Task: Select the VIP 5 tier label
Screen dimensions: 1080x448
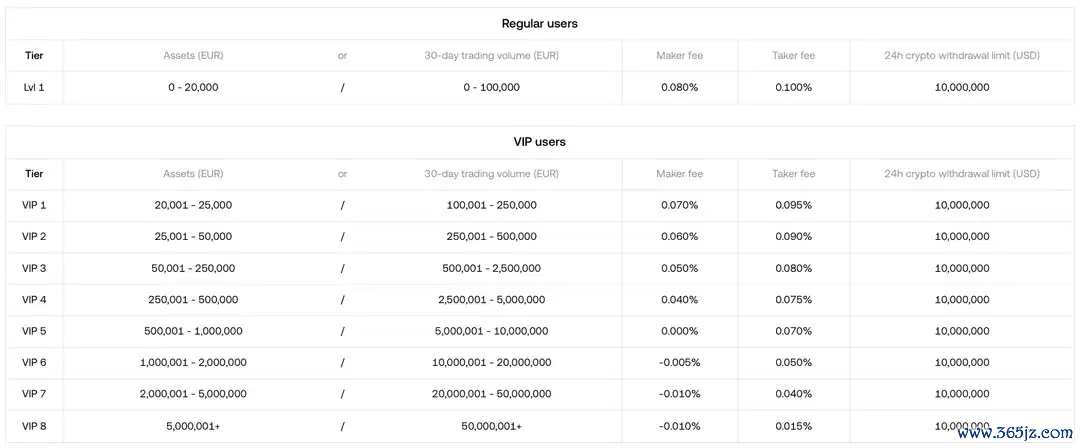Action: click(x=34, y=331)
